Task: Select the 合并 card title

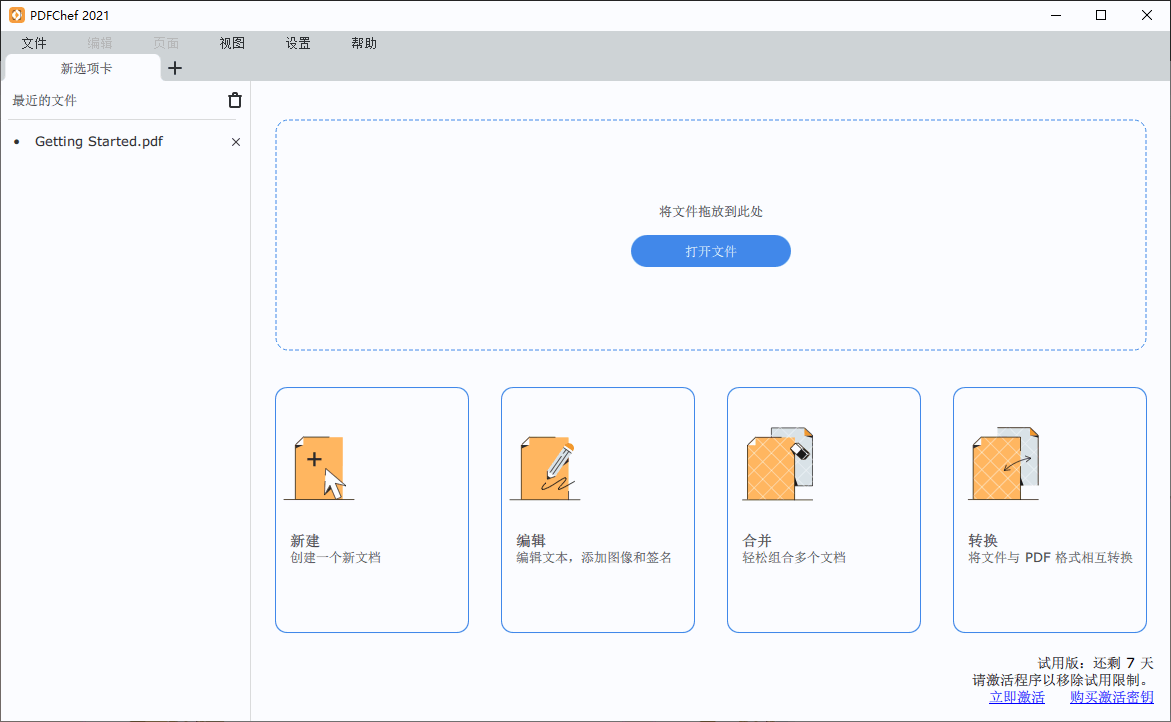Action: click(x=757, y=541)
